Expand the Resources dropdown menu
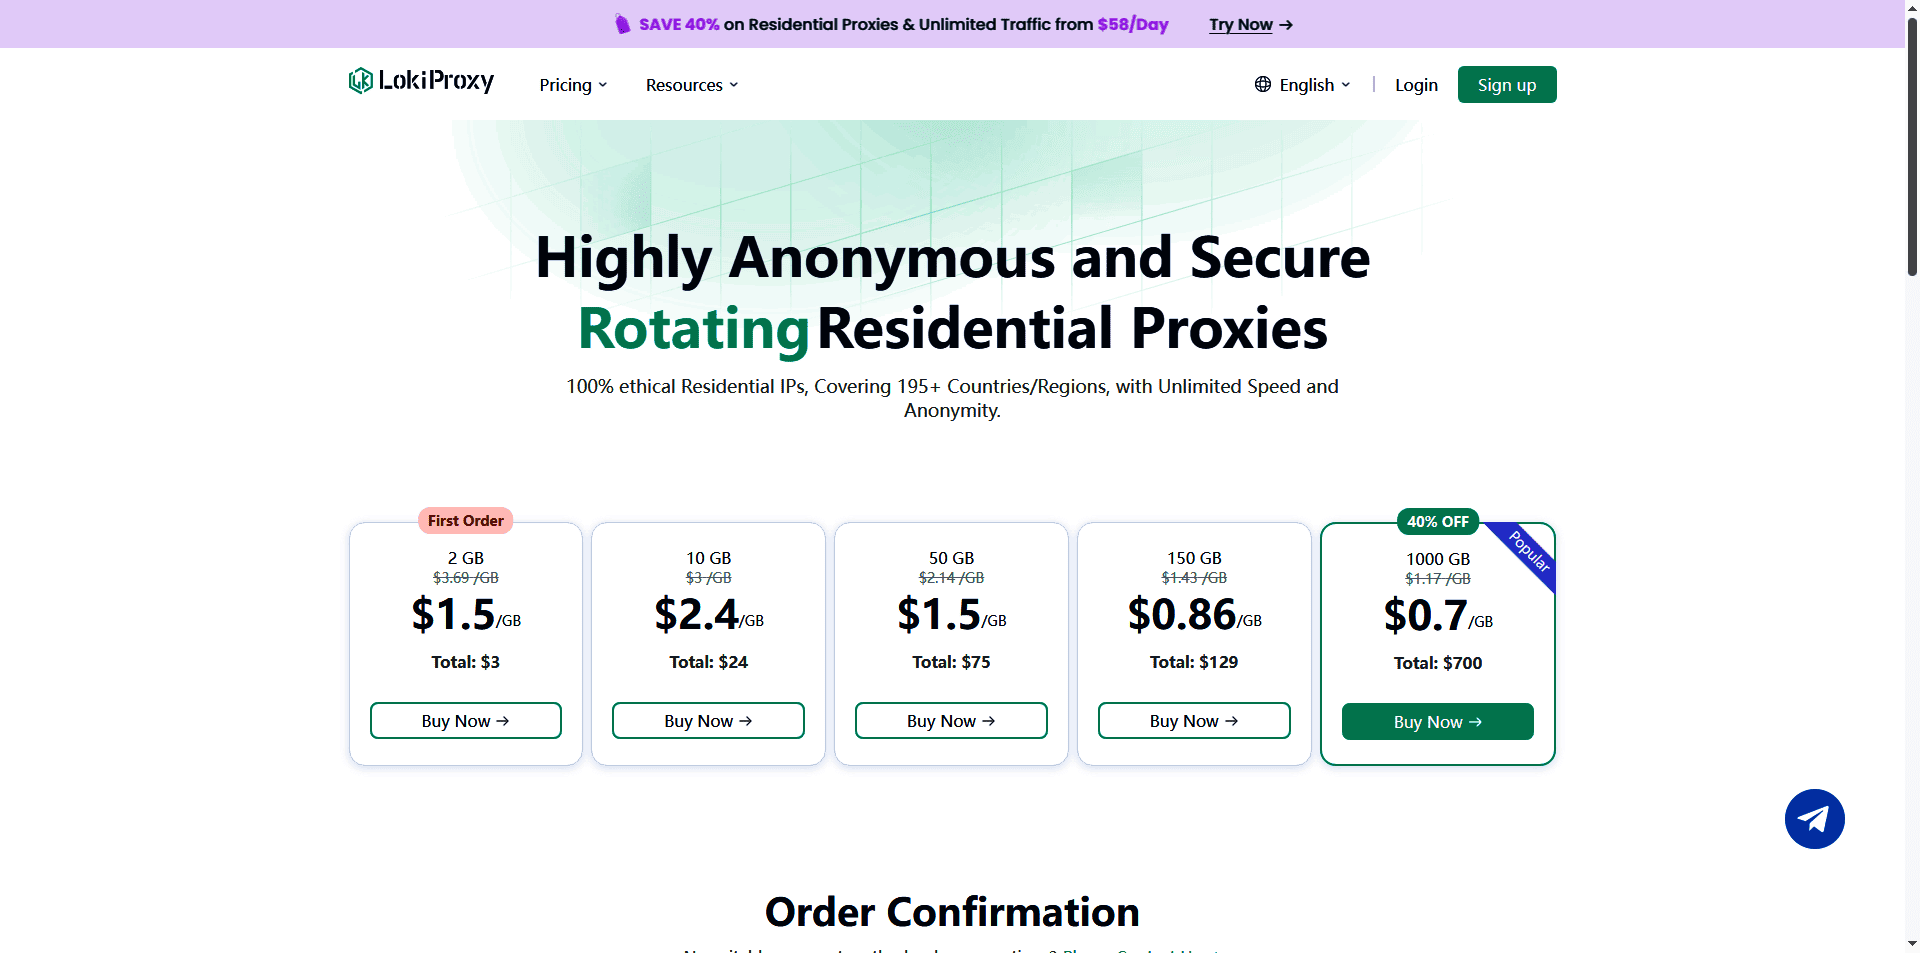This screenshot has width=1920, height=953. (x=692, y=85)
